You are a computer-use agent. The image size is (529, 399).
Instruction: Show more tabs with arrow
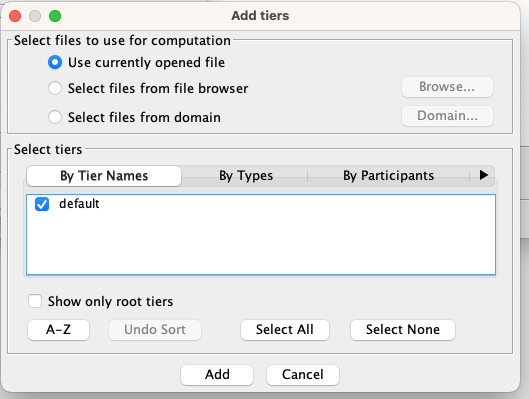(x=483, y=175)
